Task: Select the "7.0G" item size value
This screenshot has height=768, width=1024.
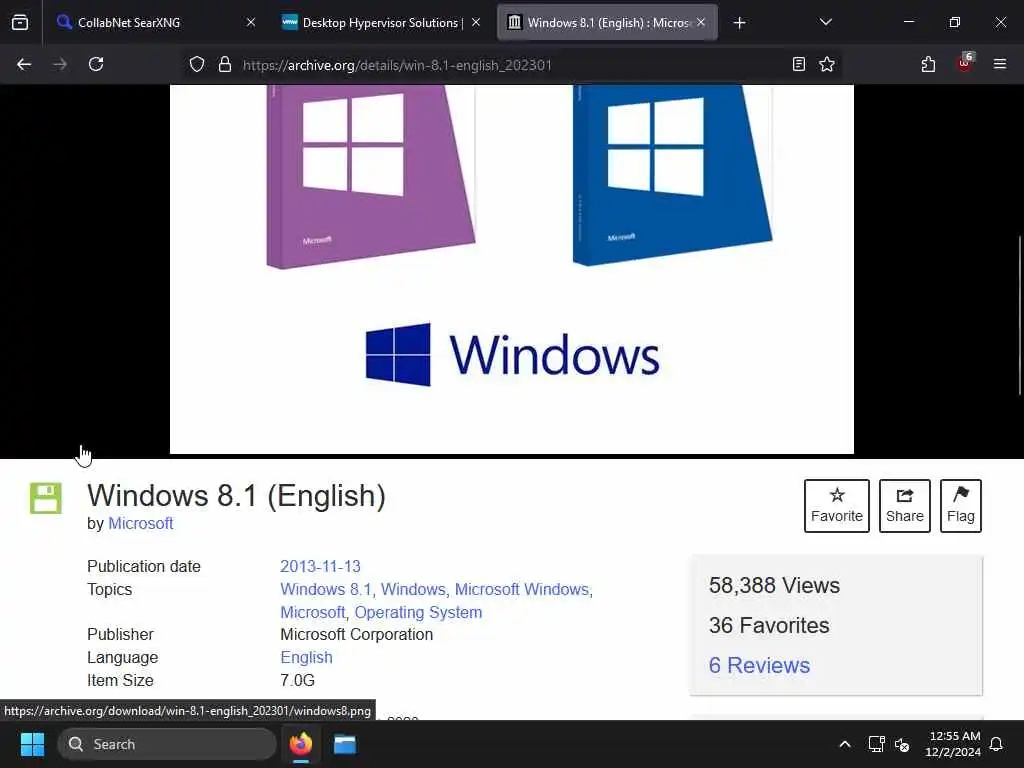Action: pyautogui.click(x=297, y=680)
